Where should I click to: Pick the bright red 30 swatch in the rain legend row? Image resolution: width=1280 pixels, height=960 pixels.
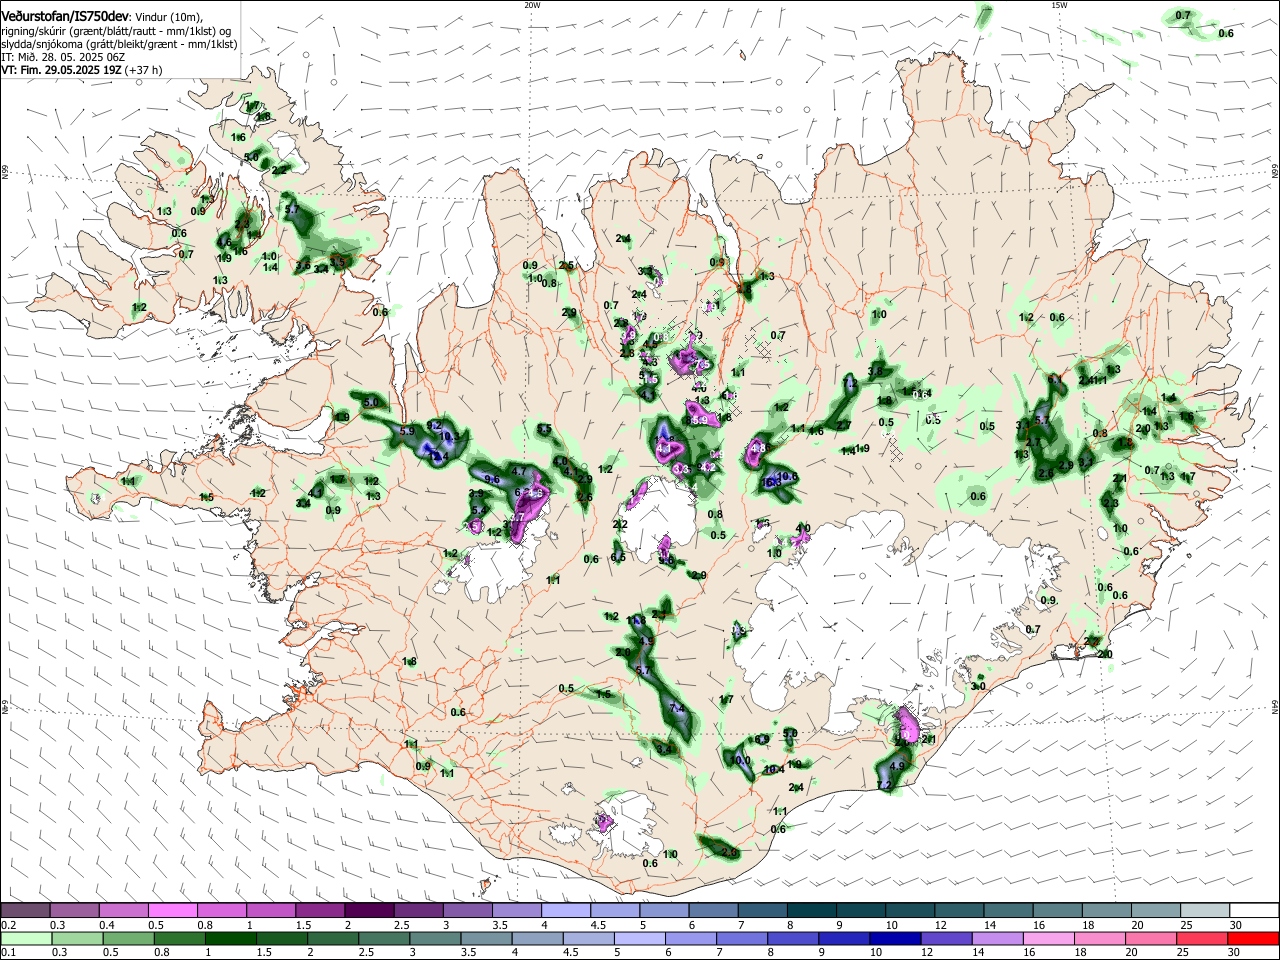coord(1253,938)
